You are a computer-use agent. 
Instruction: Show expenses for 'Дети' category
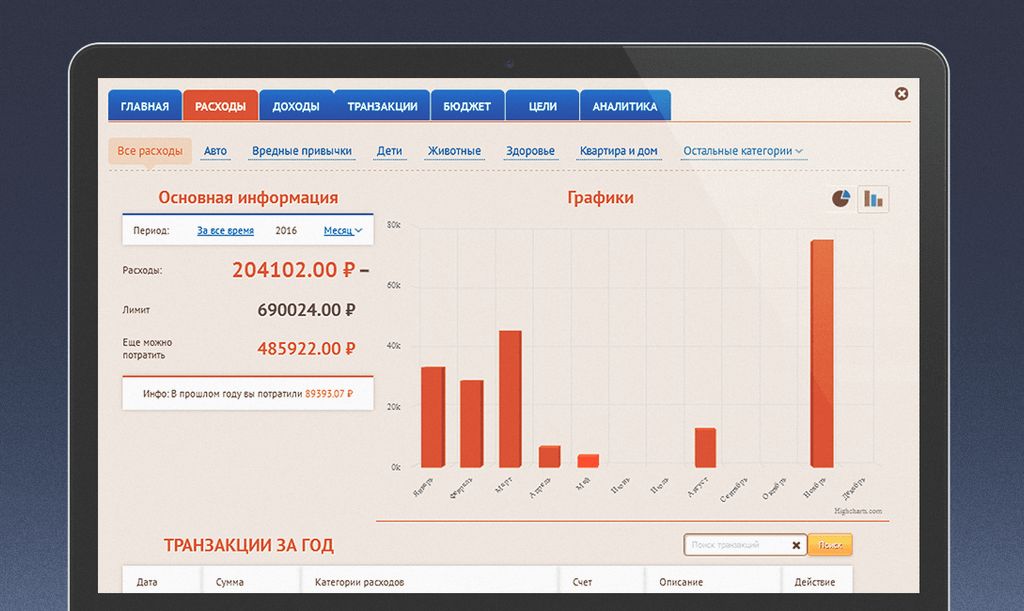389,151
